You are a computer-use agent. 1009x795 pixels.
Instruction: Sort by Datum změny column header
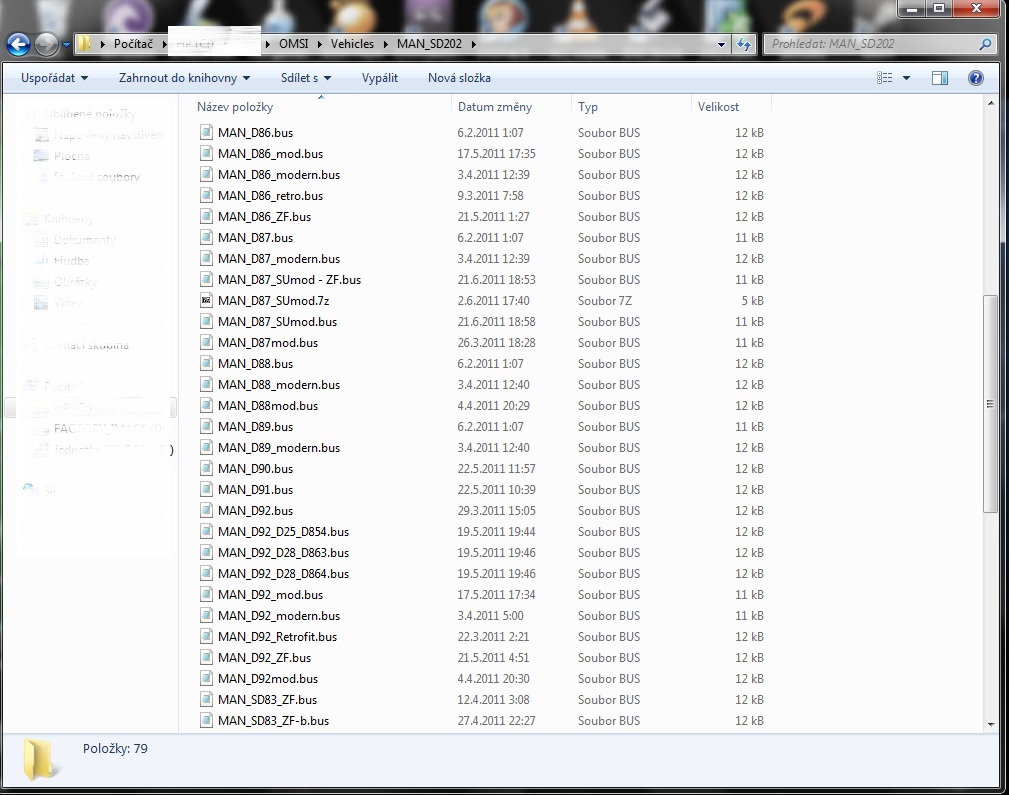(x=495, y=107)
